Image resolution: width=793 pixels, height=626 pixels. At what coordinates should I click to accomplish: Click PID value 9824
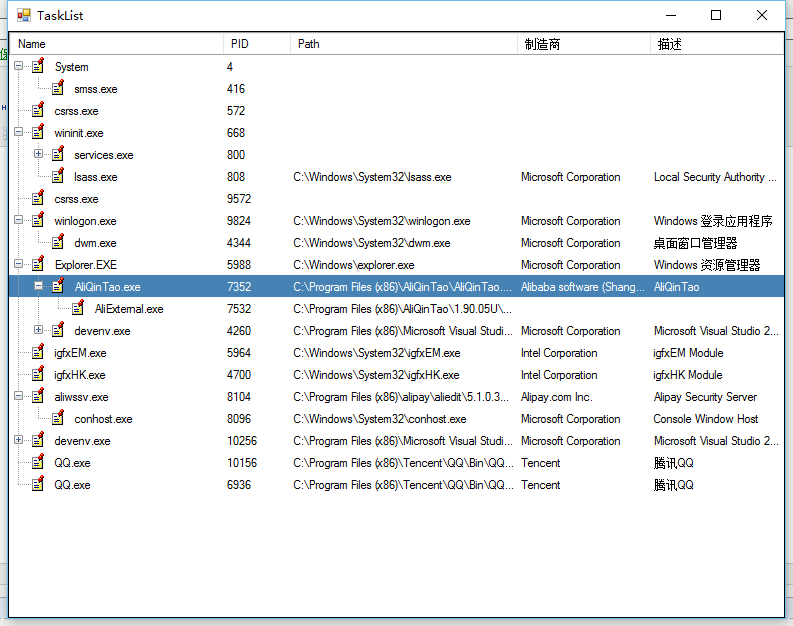click(239, 221)
